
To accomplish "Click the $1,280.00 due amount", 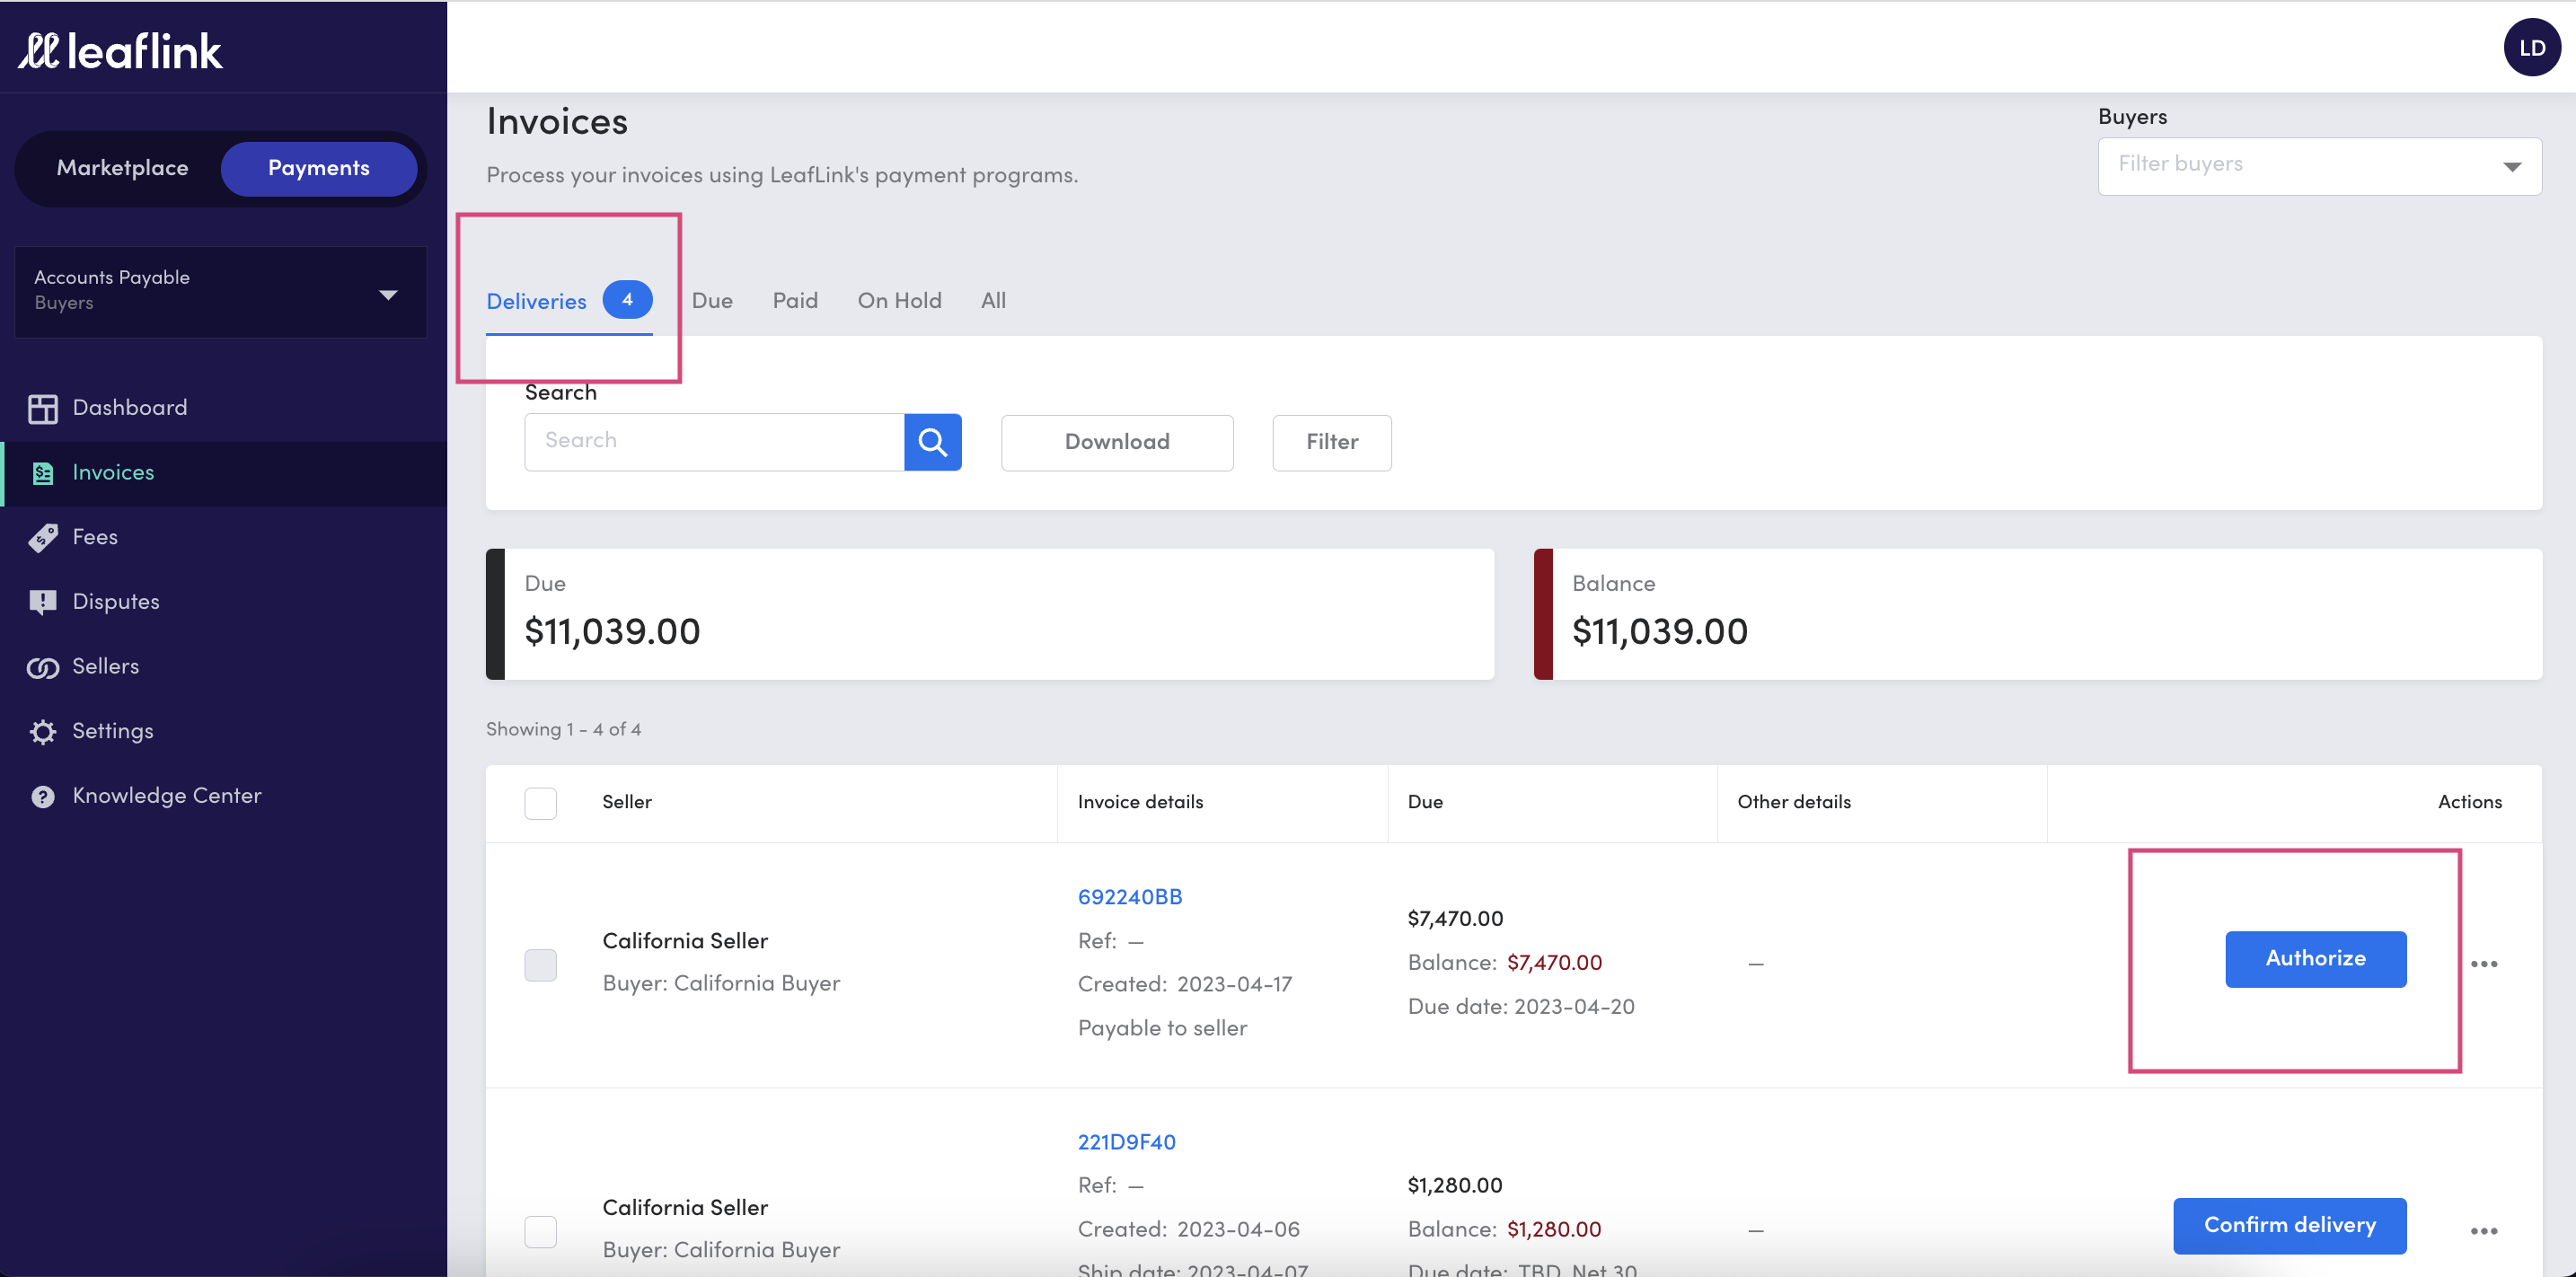I will coord(1455,1186).
